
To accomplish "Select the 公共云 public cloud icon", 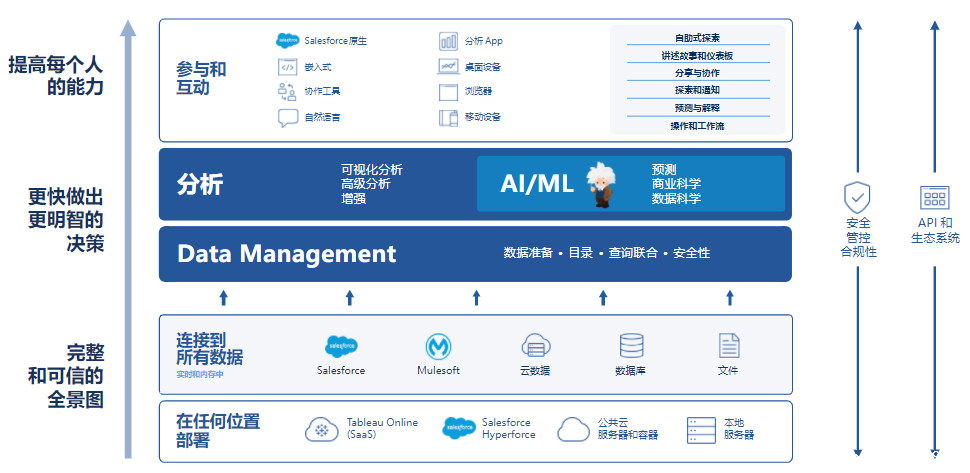I will click(574, 429).
